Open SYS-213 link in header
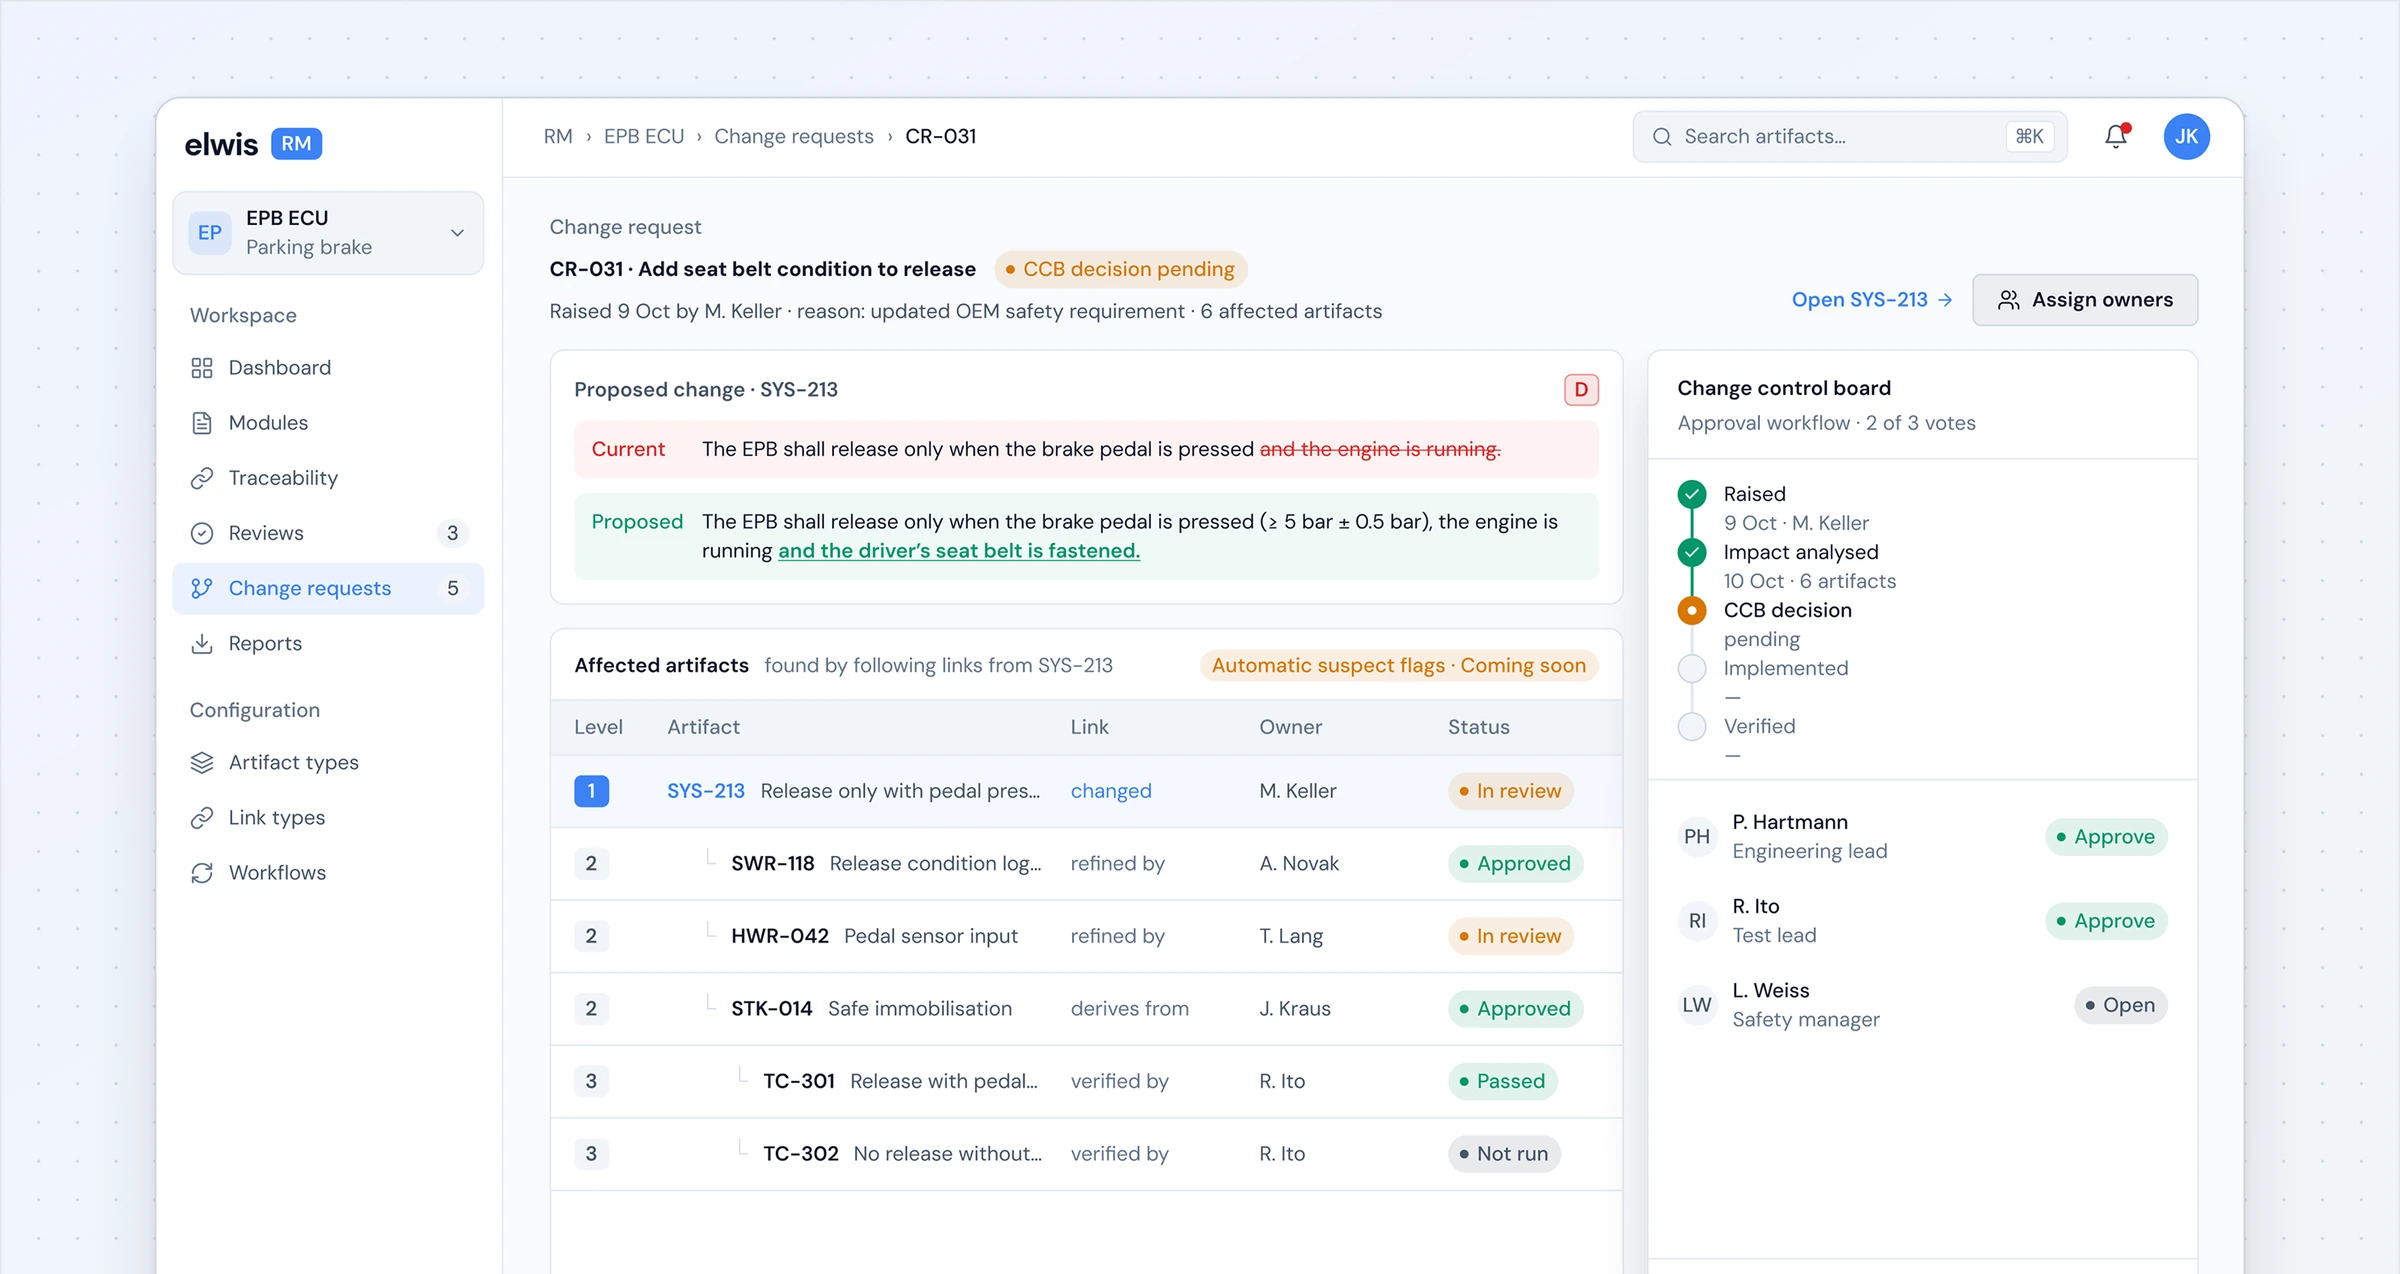This screenshot has height=1274, width=2400. pyautogui.click(x=1871, y=300)
